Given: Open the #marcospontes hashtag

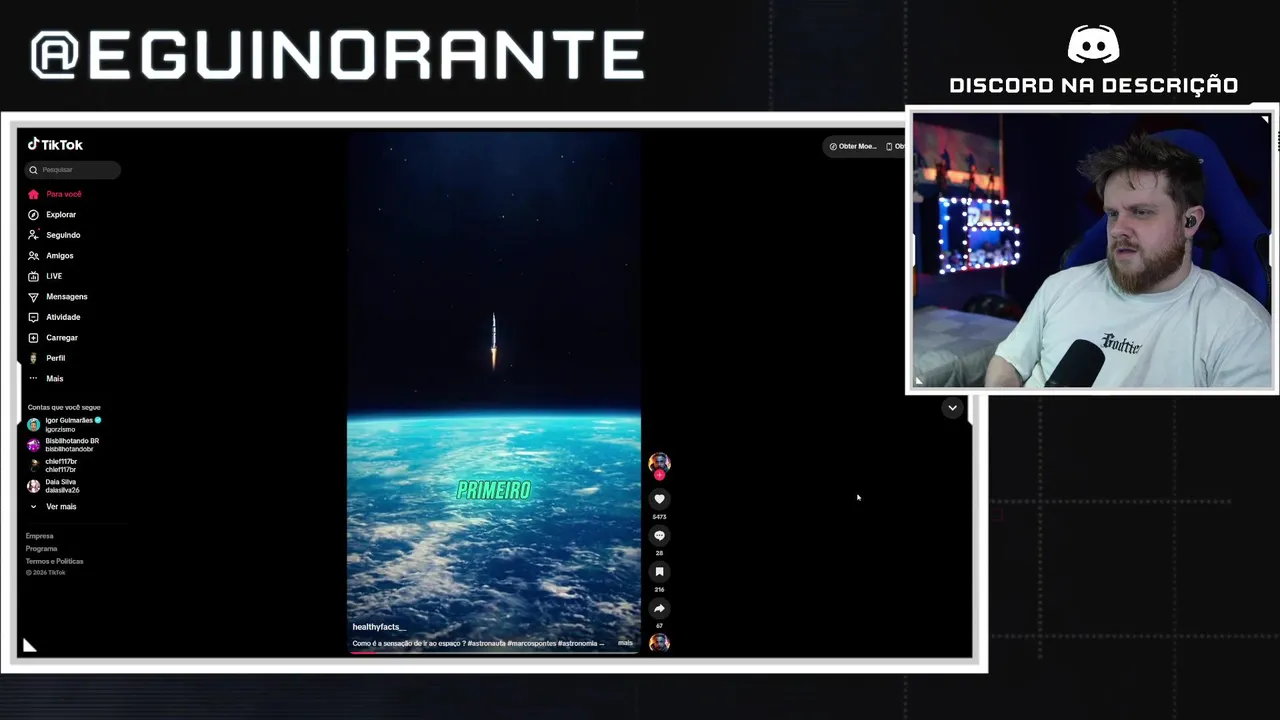Looking at the screenshot, I should [x=531, y=644].
